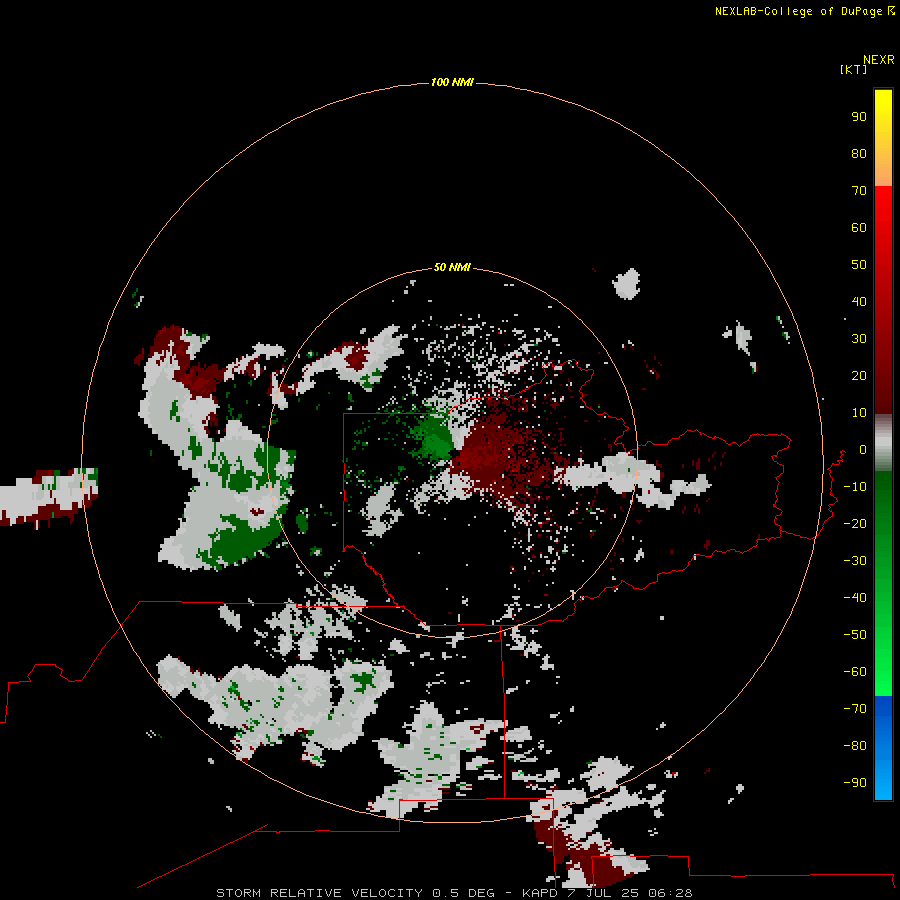Screen dimensions: 900x900
Task: Click the '100 NMI' range ring label
Action: (452, 82)
